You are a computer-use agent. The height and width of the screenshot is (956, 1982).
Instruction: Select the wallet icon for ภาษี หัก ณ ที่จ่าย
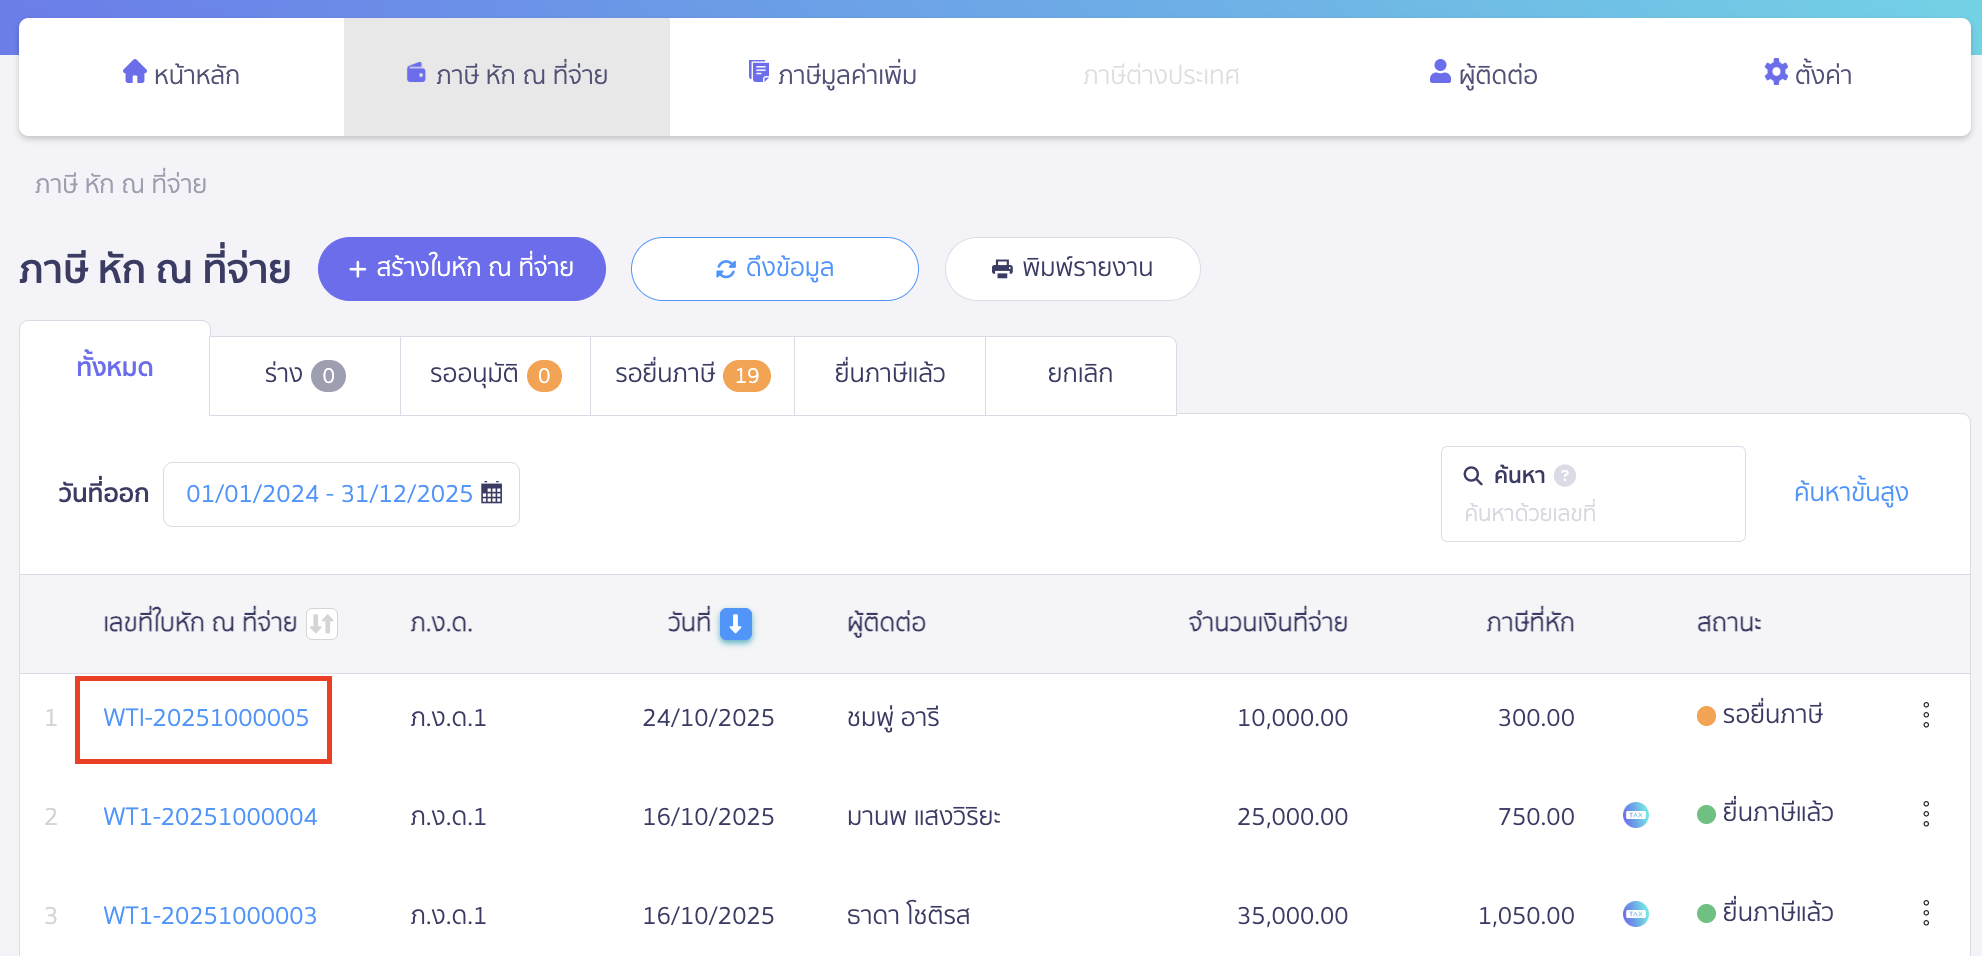pos(417,71)
